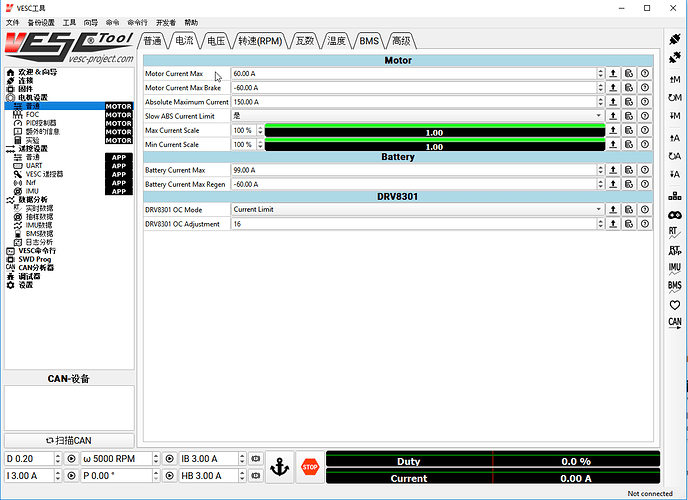Toggle the CAN forwarding icon

(x=675, y=322)
